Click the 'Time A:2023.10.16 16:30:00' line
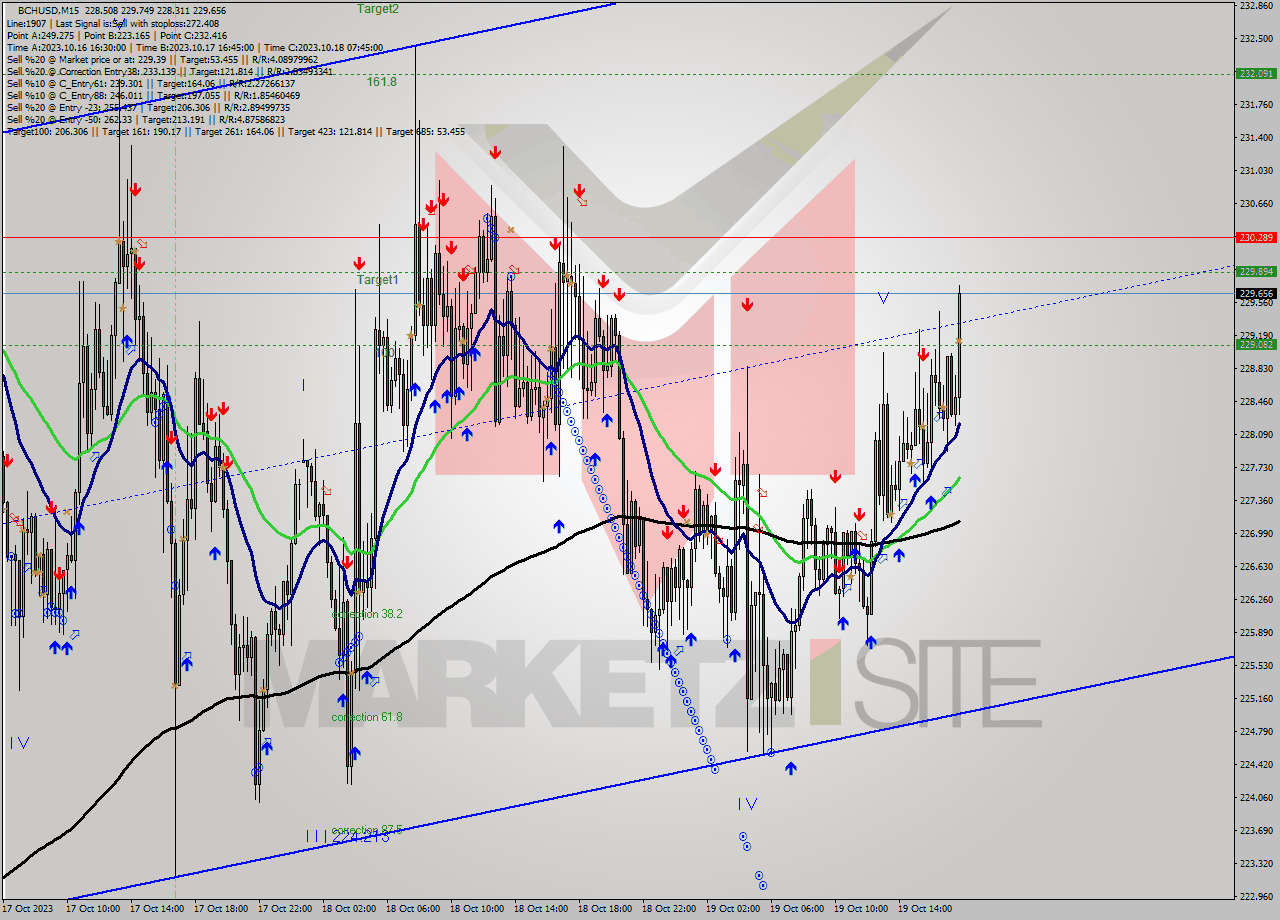 pos(194,47)
